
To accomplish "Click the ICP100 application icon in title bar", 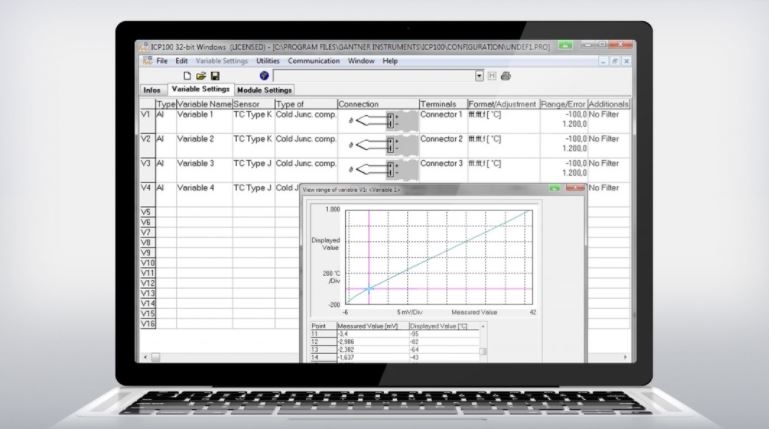I will pos(142,48).
